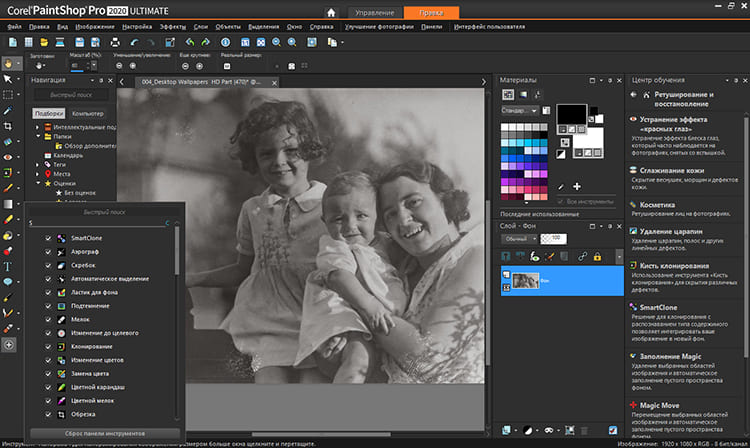Open the Обычный blend mode dropdown
750x448 pixels.
520,239
